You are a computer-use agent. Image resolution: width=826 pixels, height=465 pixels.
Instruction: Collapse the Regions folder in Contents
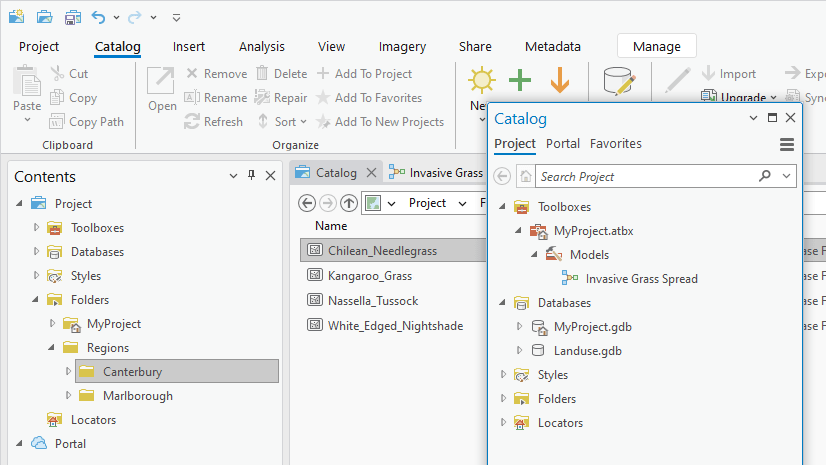(52, 348)
